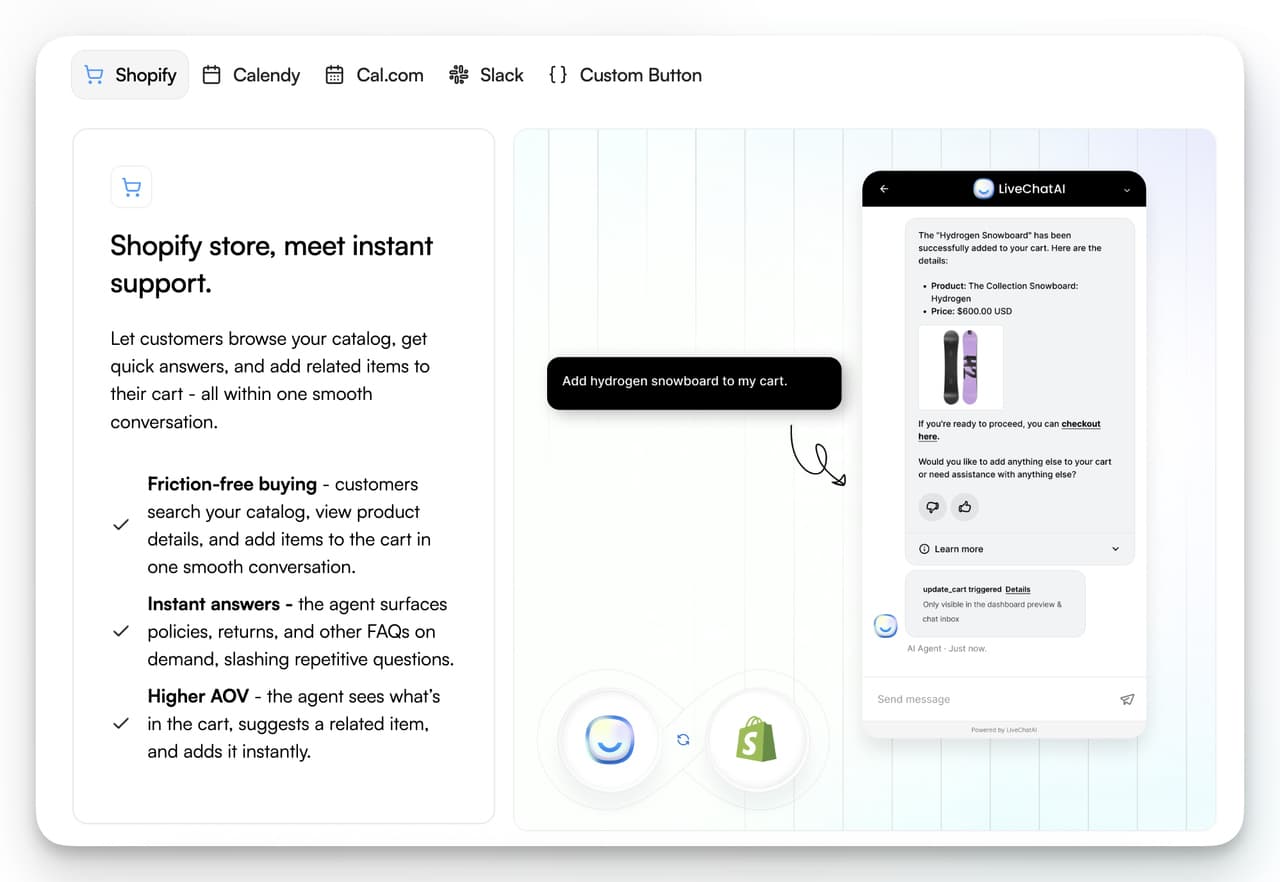Switch to the Calendly tab
Viewport: 1280px width, 882px height.
tap(251, 75)
